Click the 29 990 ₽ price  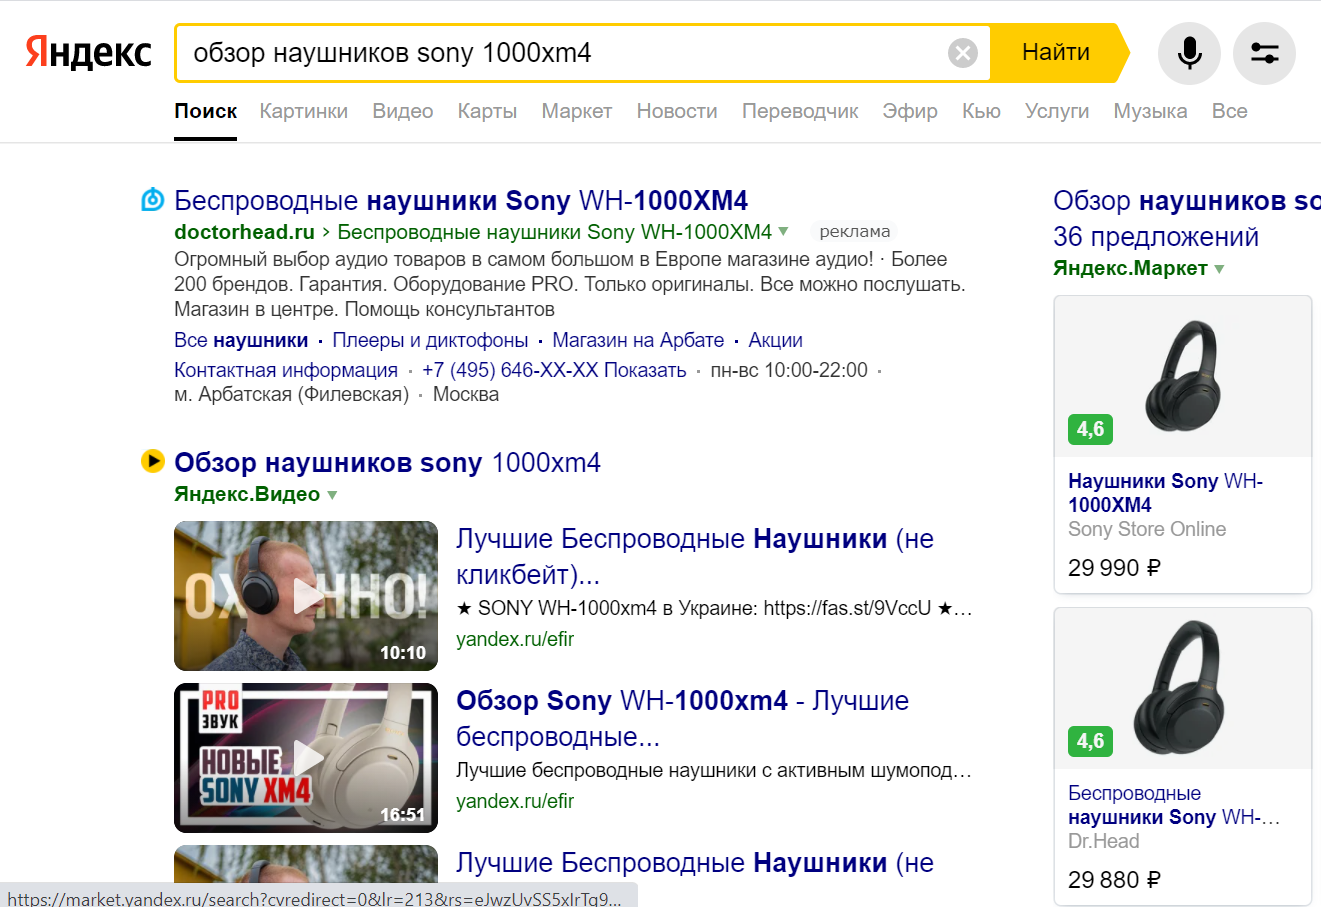pyautogui.click(x=1114, y=568)
